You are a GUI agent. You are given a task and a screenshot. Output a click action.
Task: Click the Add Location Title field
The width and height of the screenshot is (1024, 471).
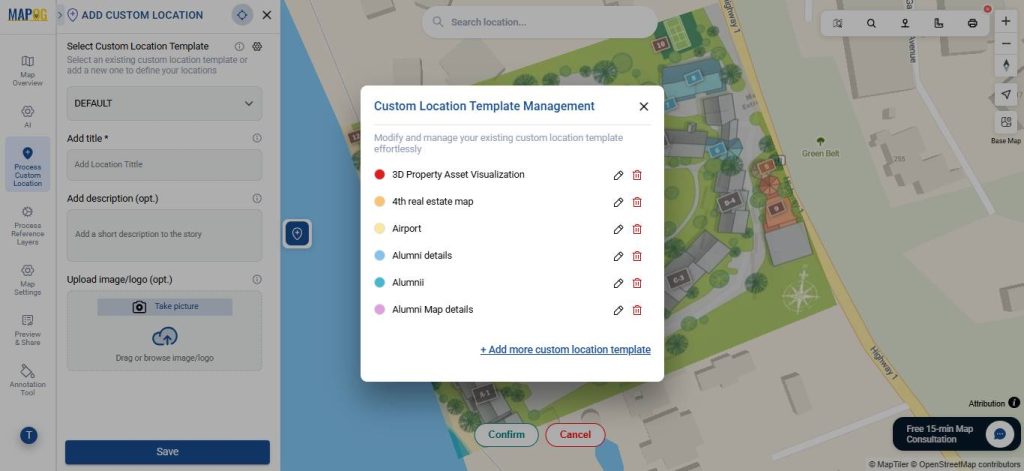coord(165,165)
